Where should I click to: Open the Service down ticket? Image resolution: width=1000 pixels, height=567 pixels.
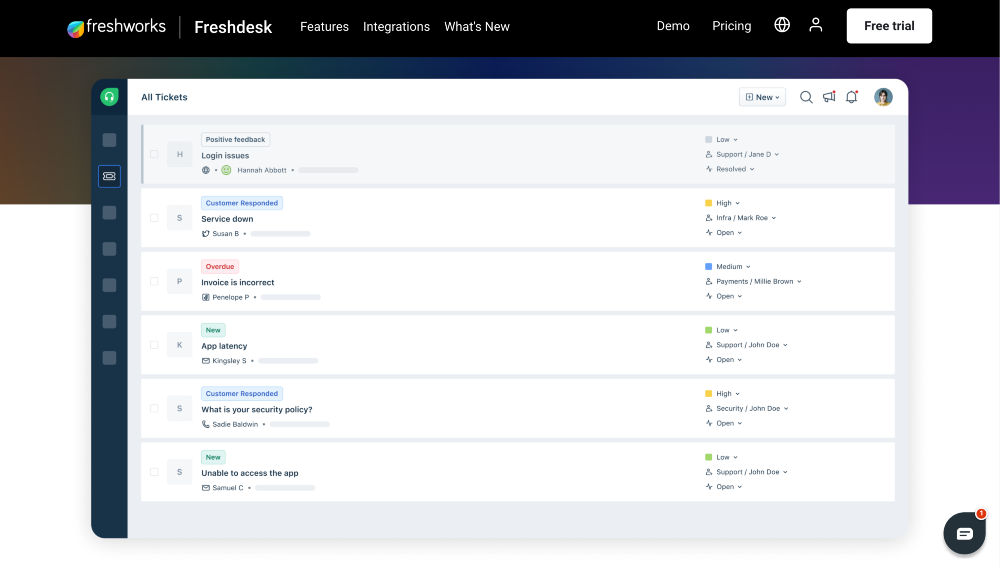tap(227, 219)
